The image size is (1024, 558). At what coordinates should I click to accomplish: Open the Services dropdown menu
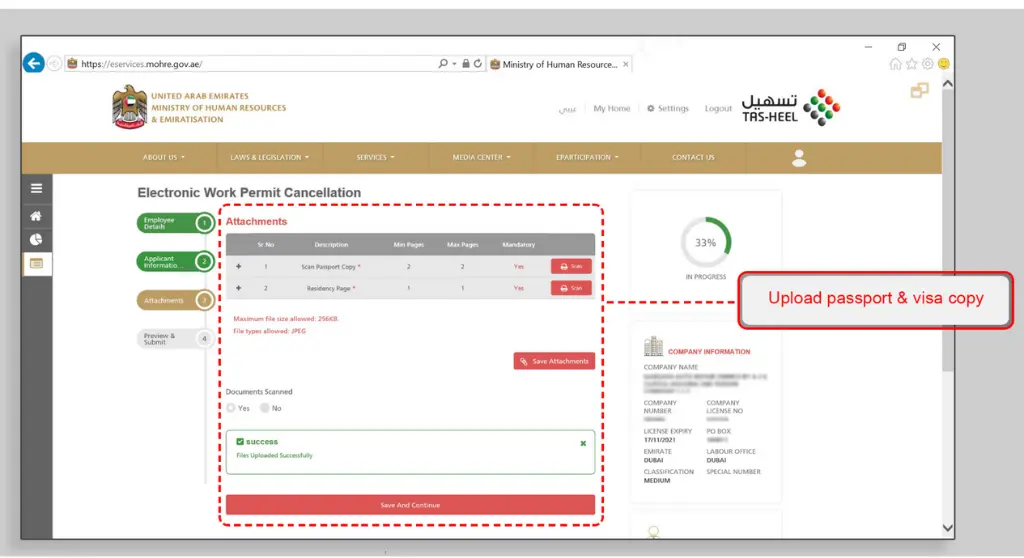376,157
